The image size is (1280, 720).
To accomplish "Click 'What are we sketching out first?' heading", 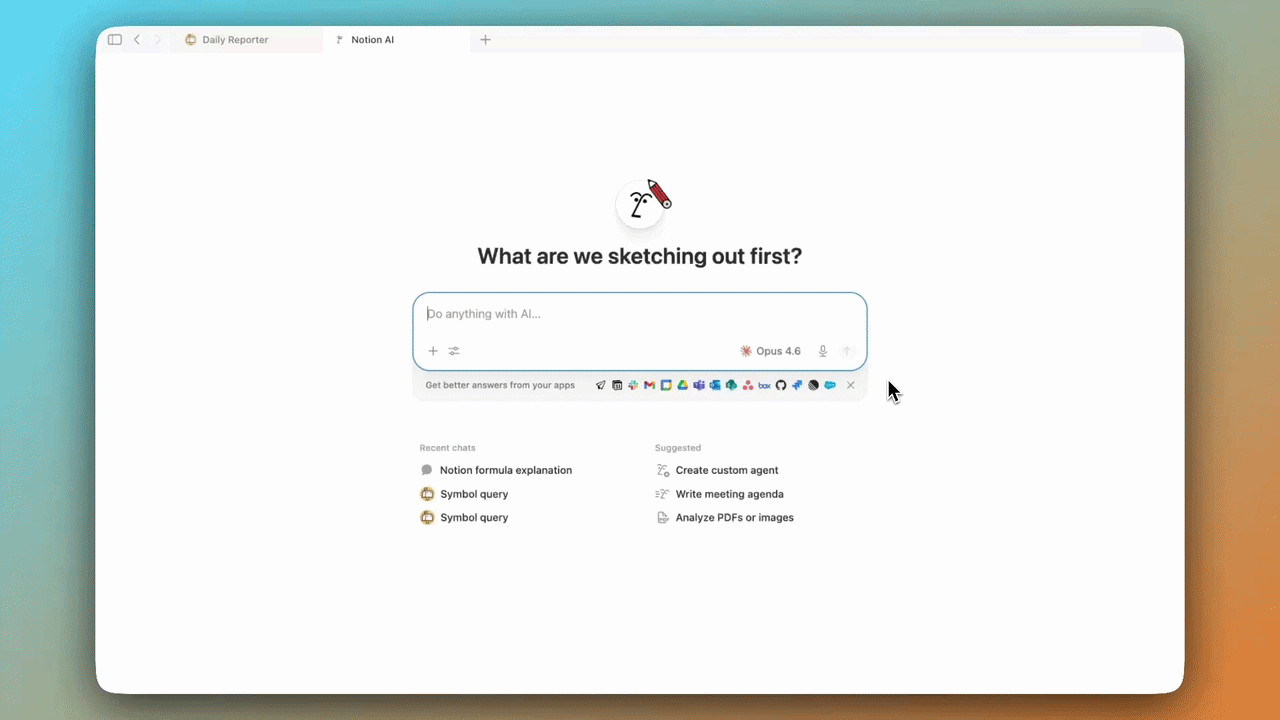I will 640,256.
